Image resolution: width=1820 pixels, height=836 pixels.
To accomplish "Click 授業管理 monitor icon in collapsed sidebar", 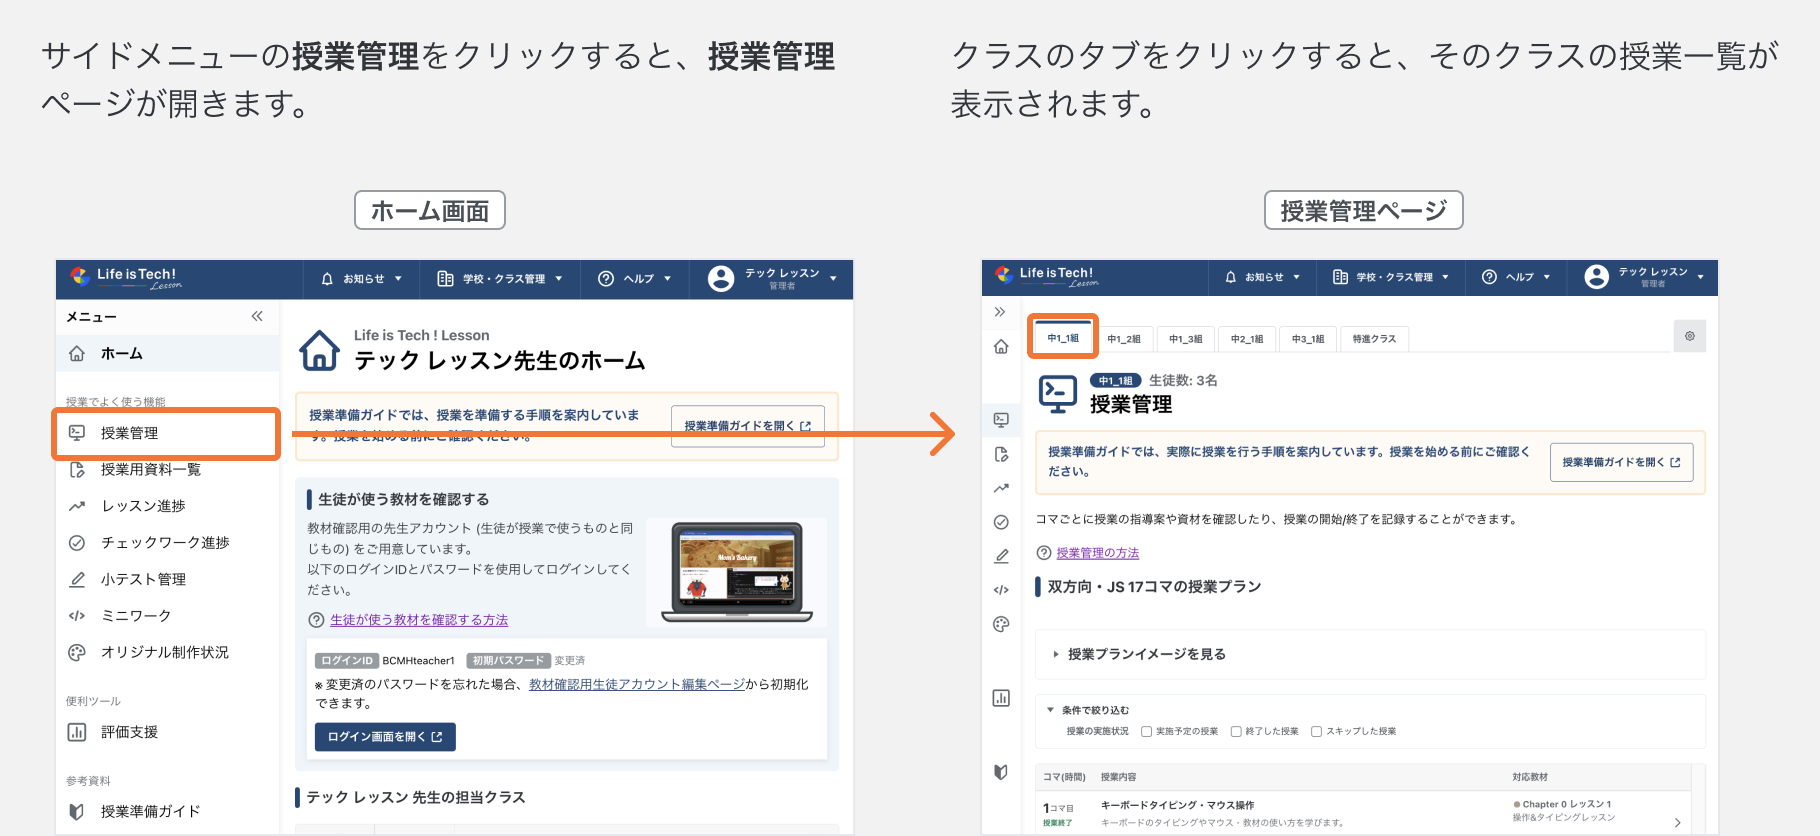I will click(x=1001, y=420).
